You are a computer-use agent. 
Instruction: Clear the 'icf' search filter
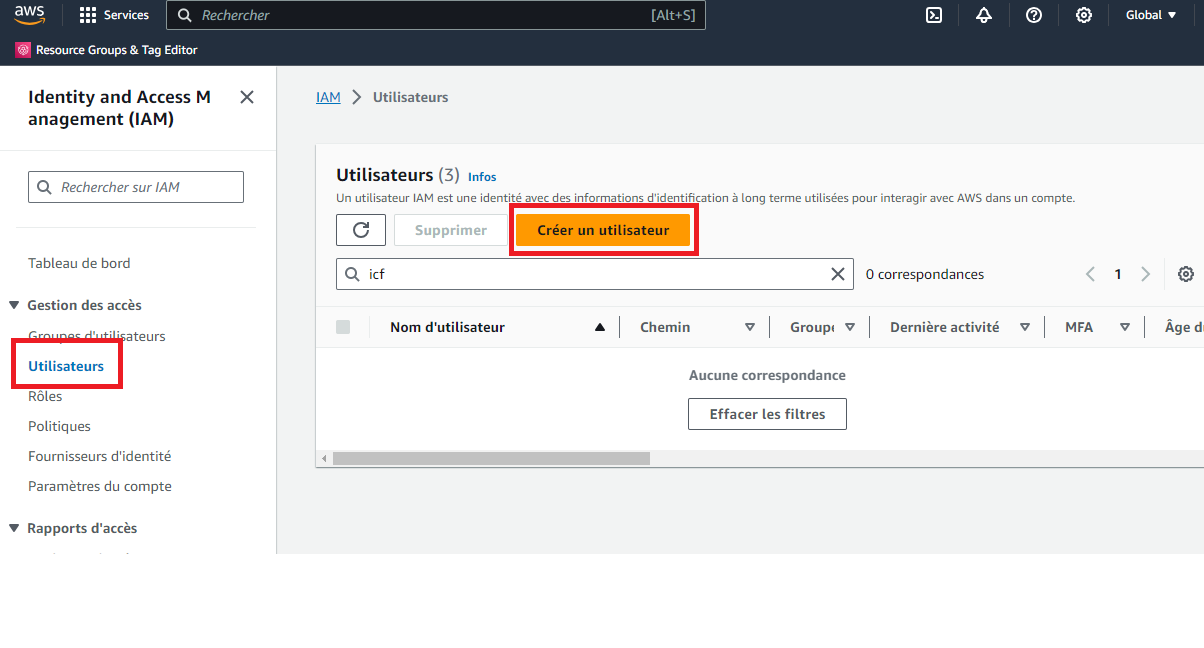(838, 274)
